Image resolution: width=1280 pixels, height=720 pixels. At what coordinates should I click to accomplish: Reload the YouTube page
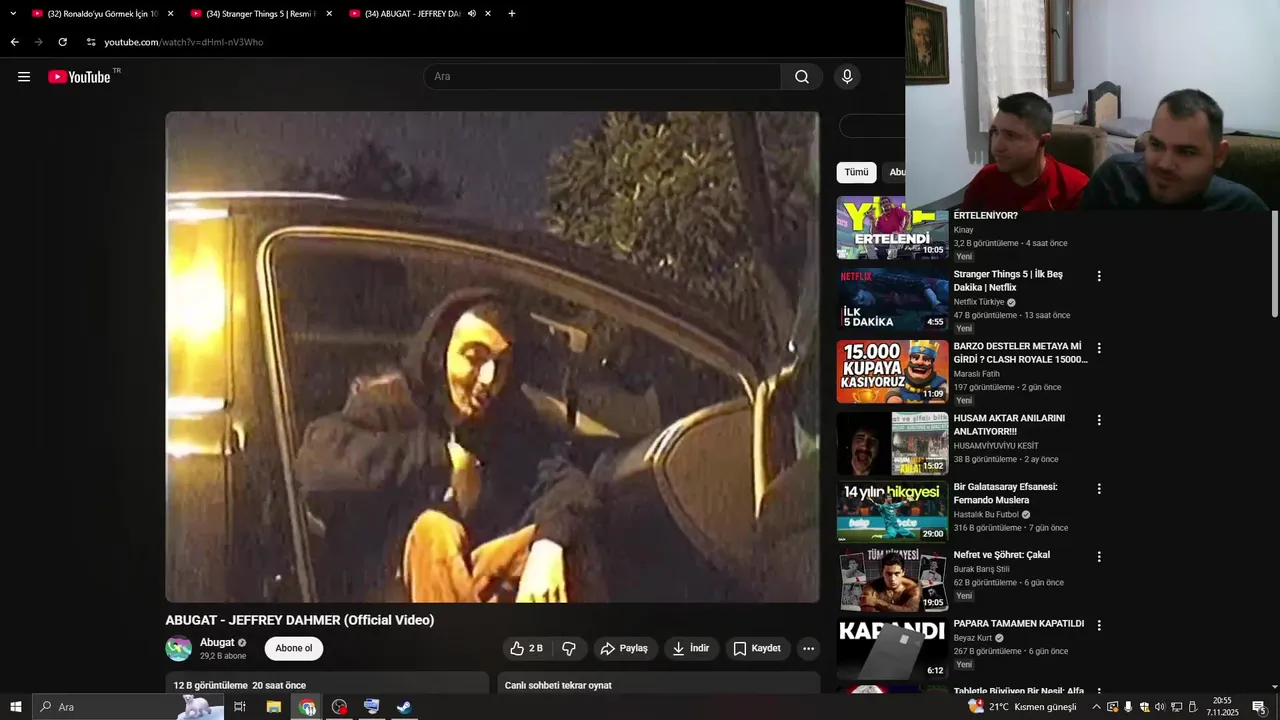click(x=62, y=42)
